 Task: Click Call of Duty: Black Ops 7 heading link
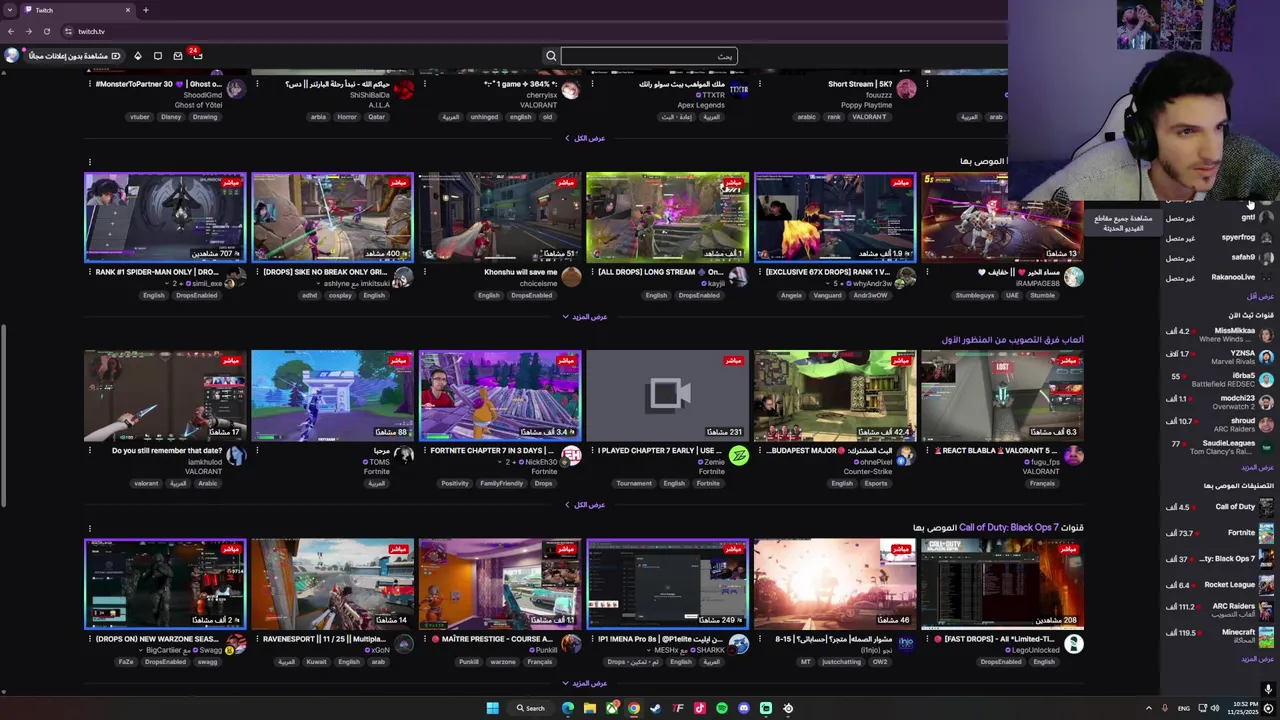pos(1008,528)
